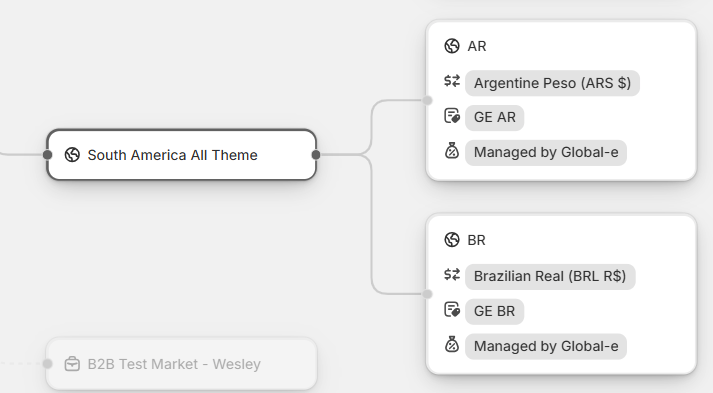This screenshot has height=393, width=713.
Task: Click Managed by Global-e tag in BR card
Action: [546, 347]
